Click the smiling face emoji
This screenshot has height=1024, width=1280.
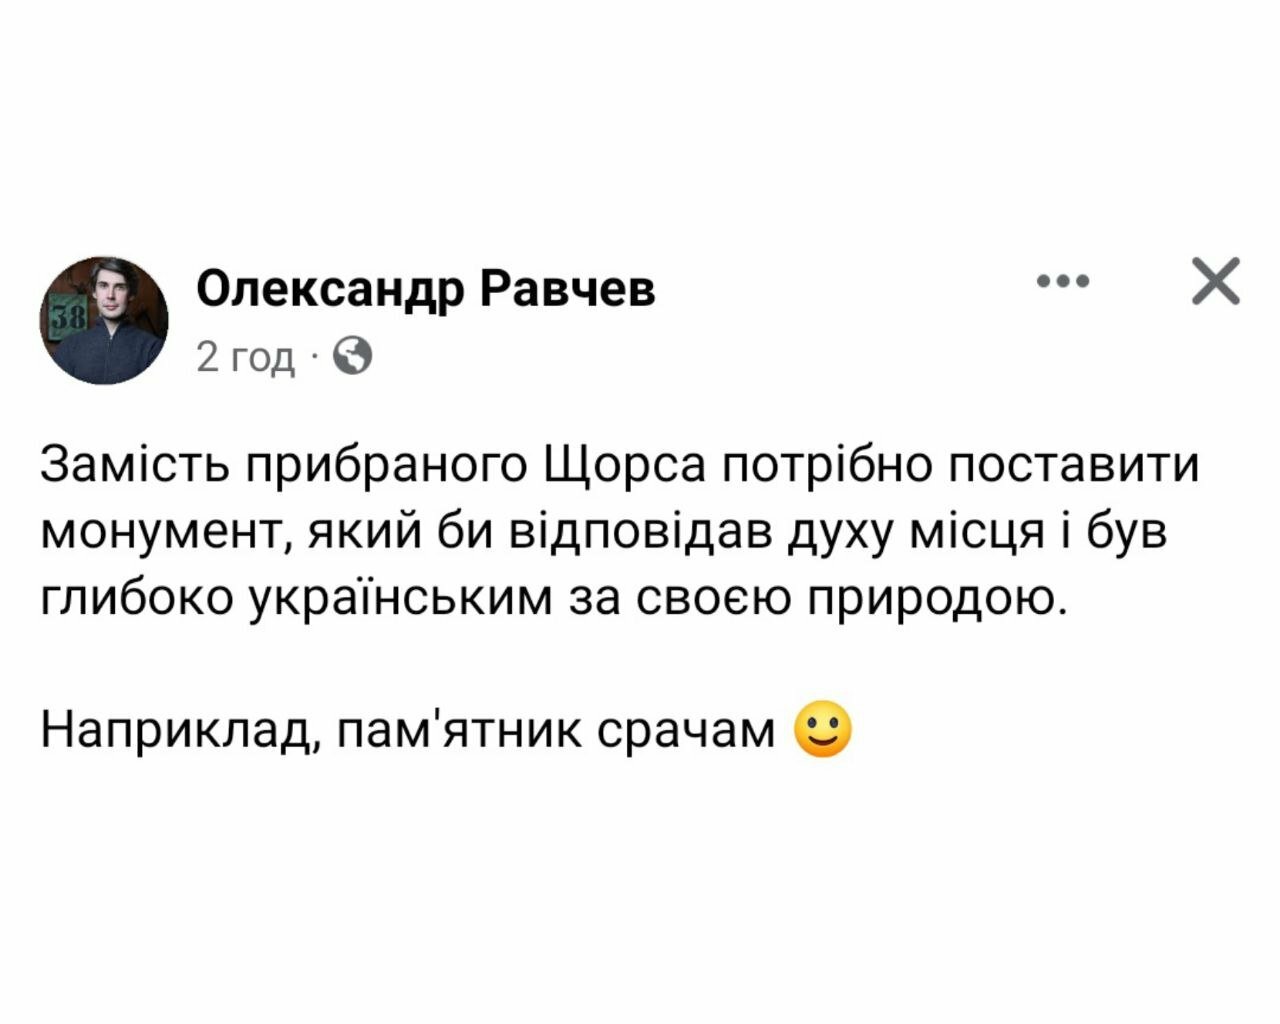(822, 731)
